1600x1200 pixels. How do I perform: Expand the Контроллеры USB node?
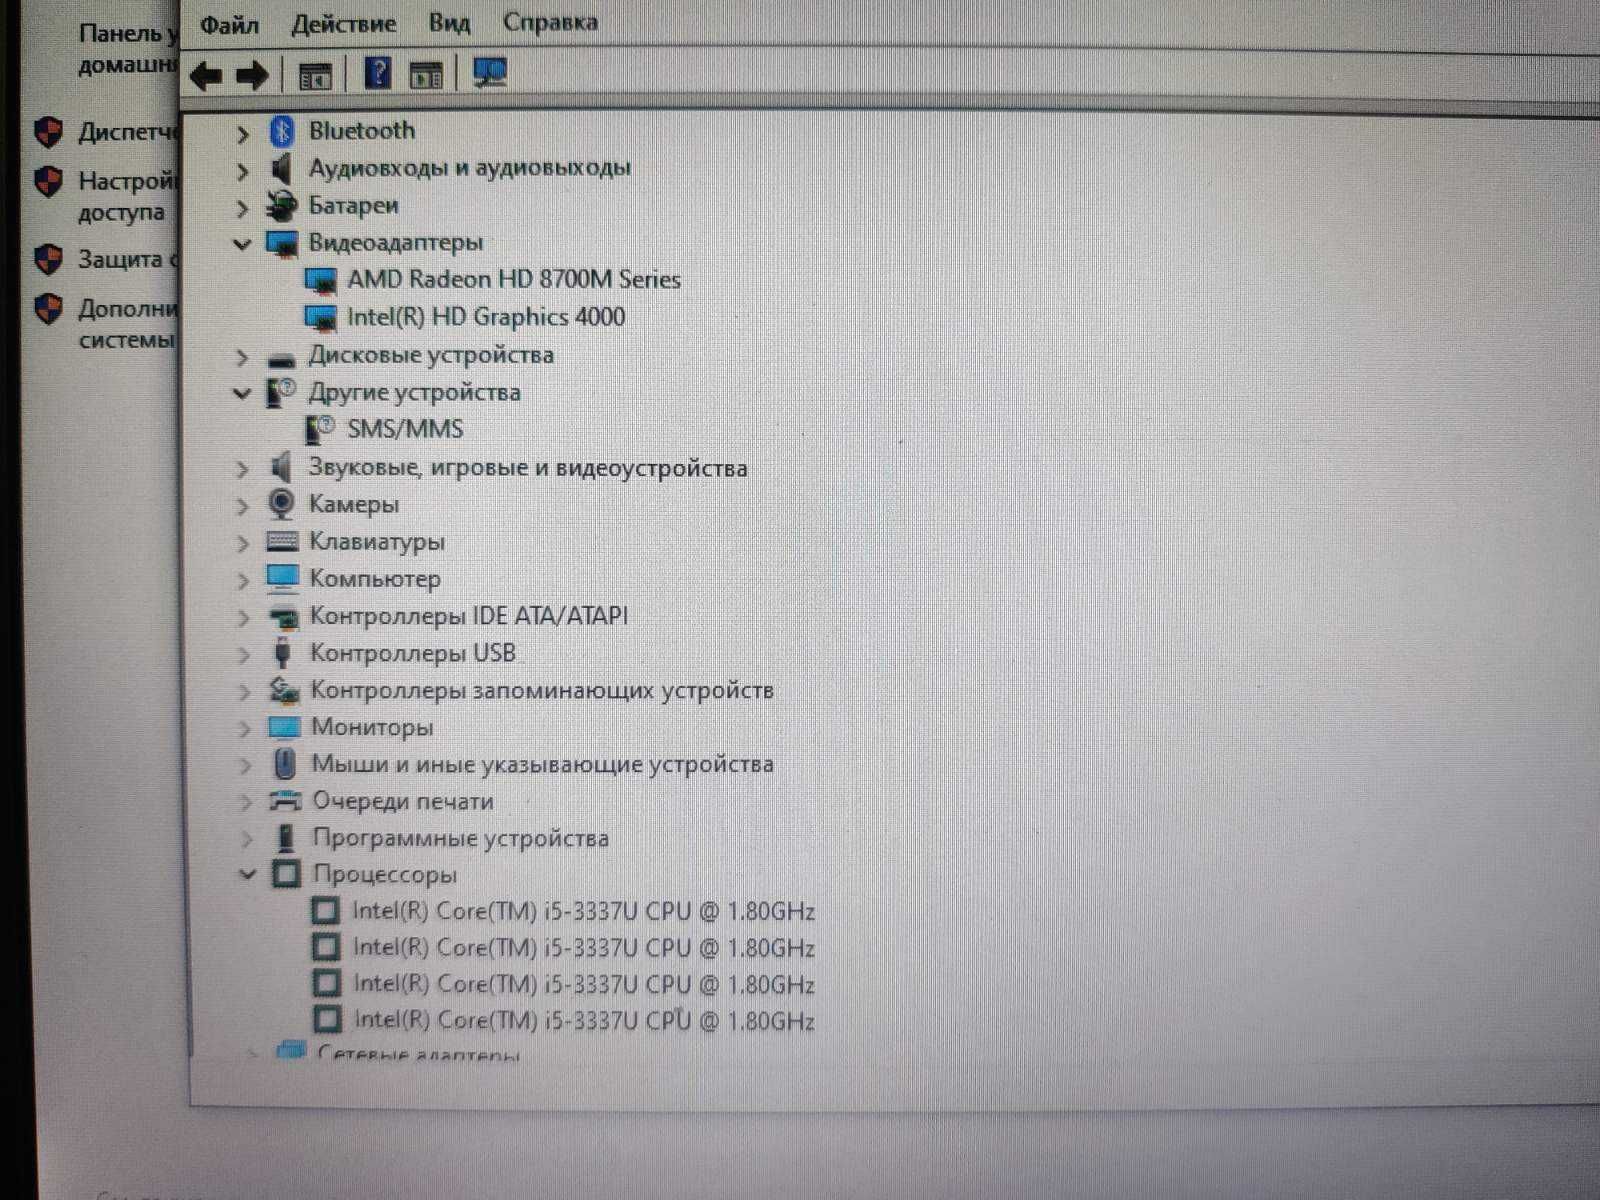point(244,655)
